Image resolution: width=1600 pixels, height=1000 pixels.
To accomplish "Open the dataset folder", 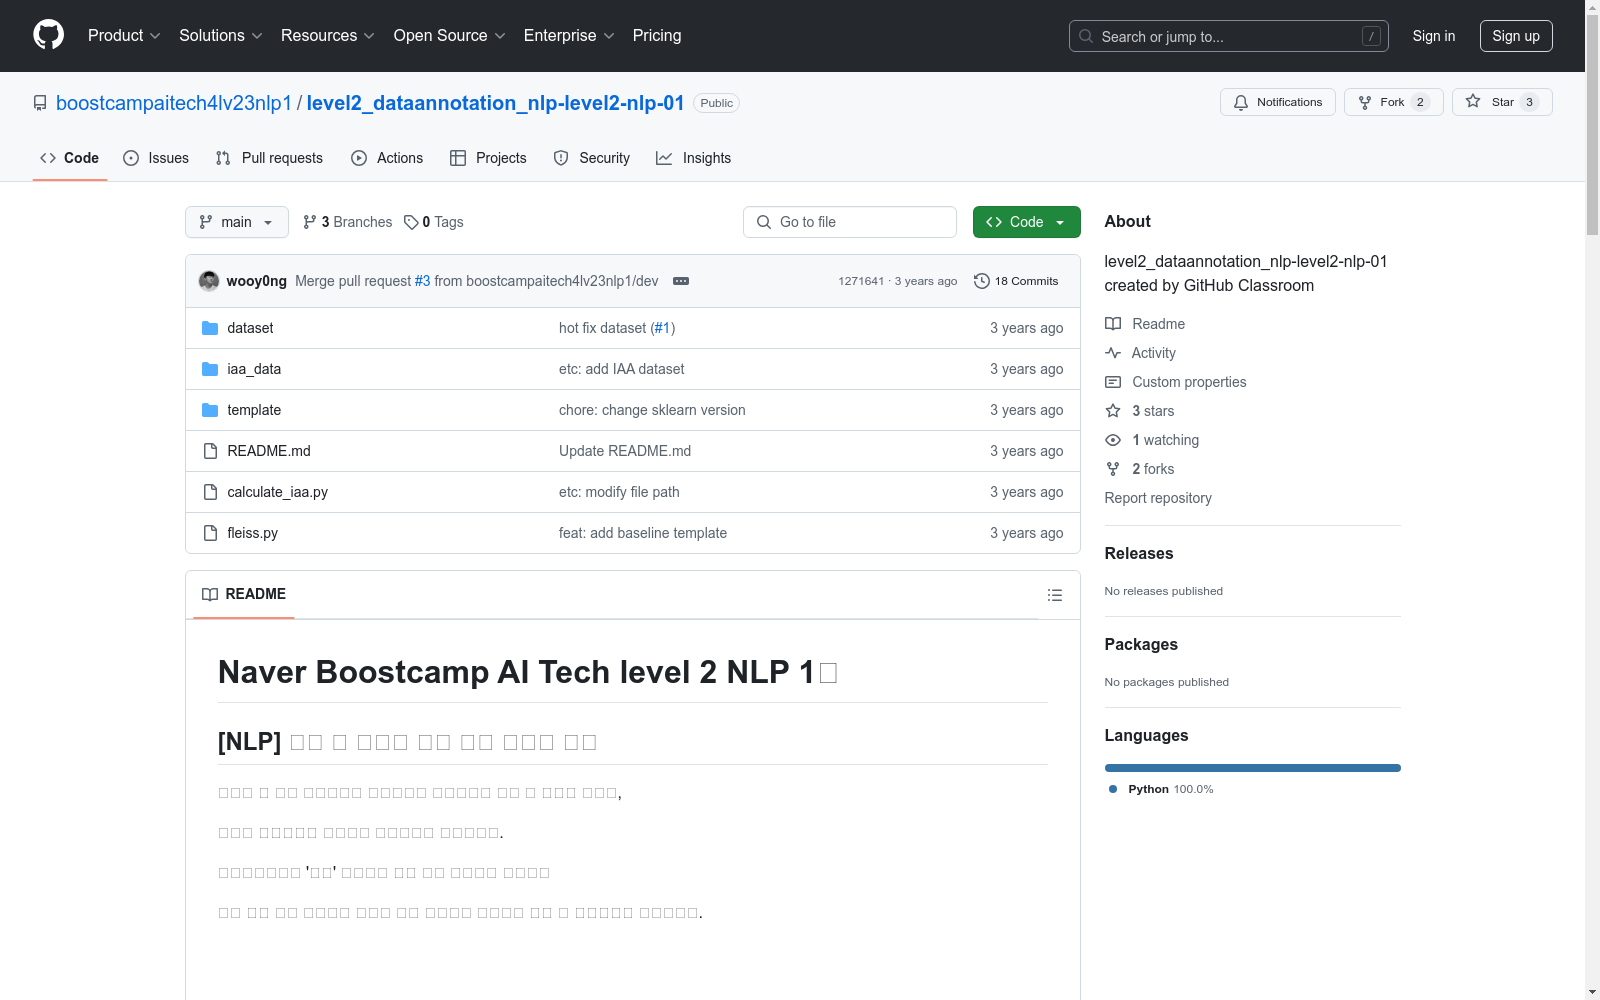I will (x=250, y=328).
